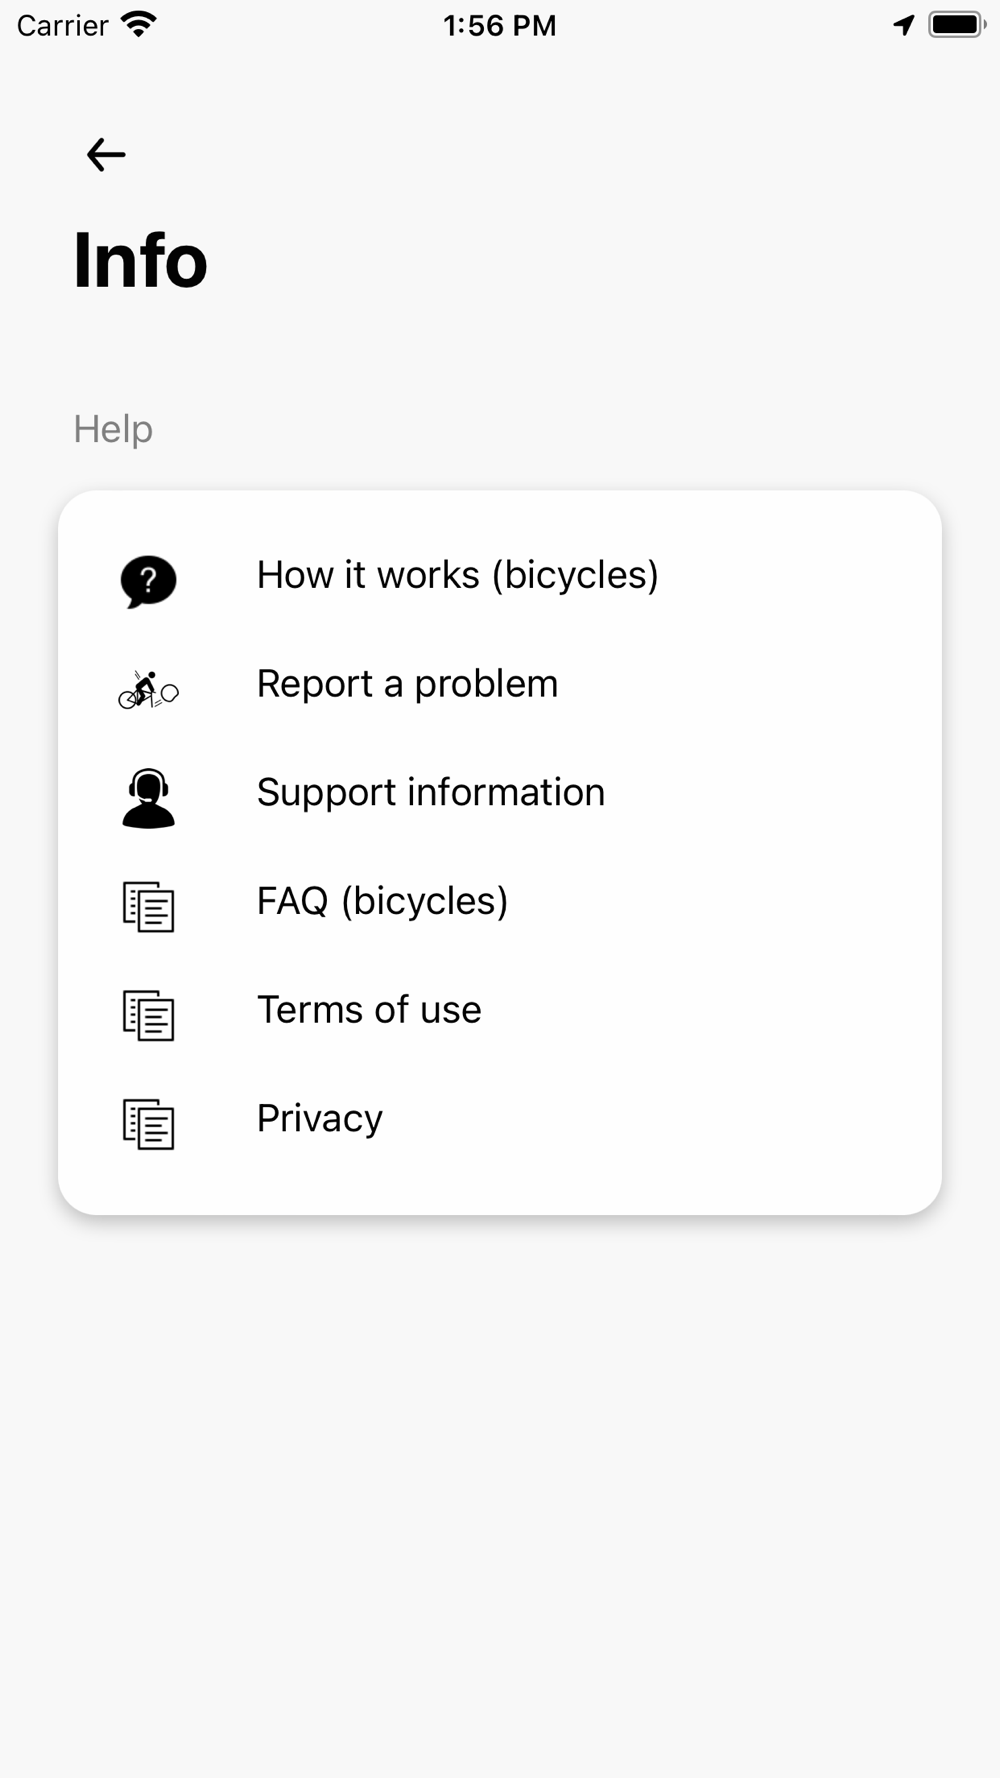Tap the Info page title

pyautogui.click(x=140, y=260)
